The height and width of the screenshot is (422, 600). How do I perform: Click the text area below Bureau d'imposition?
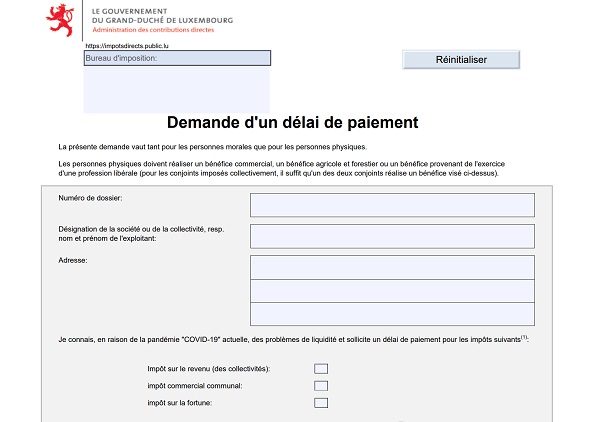177,90
